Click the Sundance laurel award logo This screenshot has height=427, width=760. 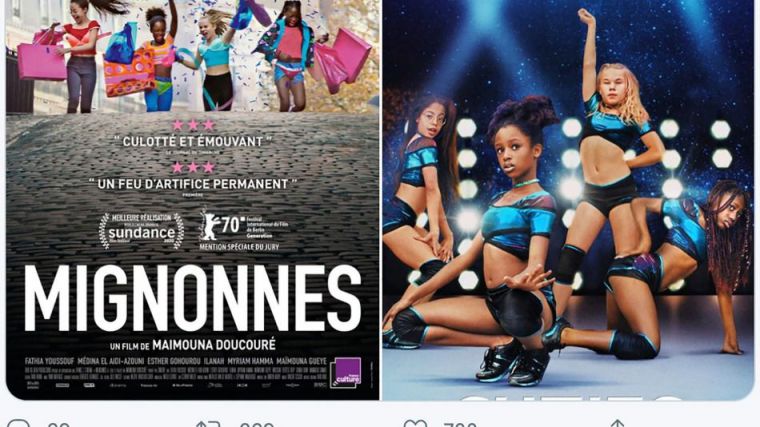141,231
